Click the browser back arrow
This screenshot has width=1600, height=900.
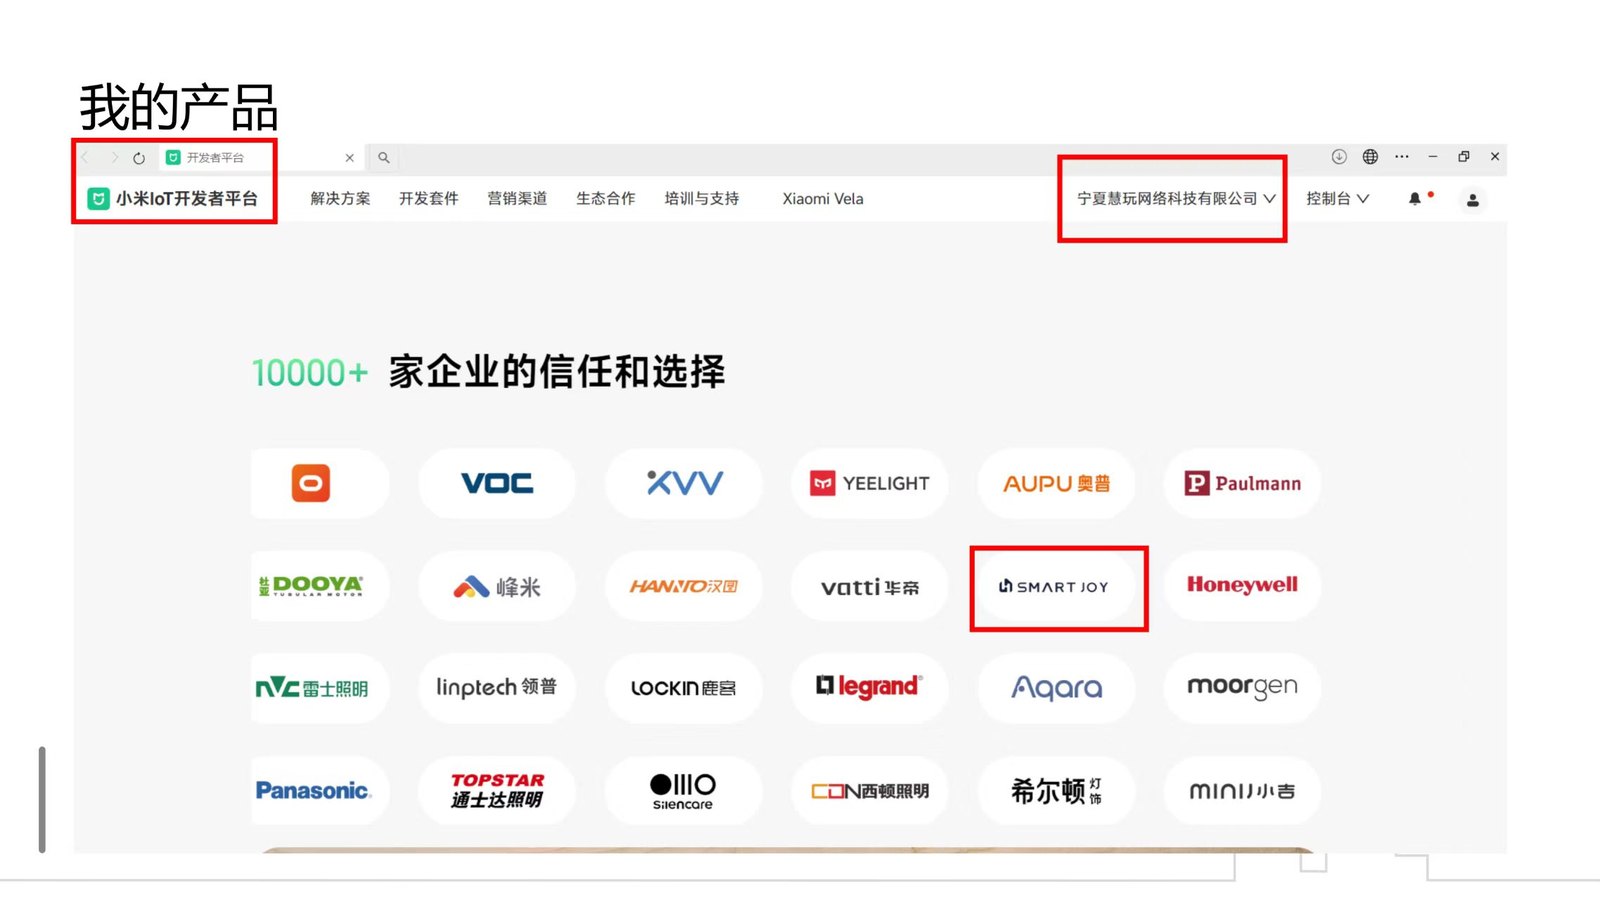tap(86, 158)
